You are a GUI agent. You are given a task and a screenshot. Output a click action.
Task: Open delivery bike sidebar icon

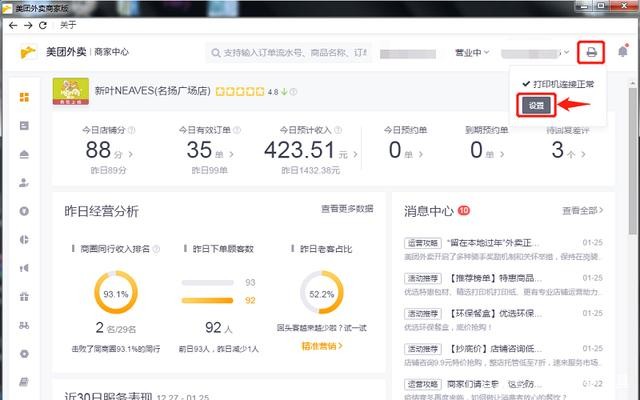pyautogui.click(x=24, y=325)
